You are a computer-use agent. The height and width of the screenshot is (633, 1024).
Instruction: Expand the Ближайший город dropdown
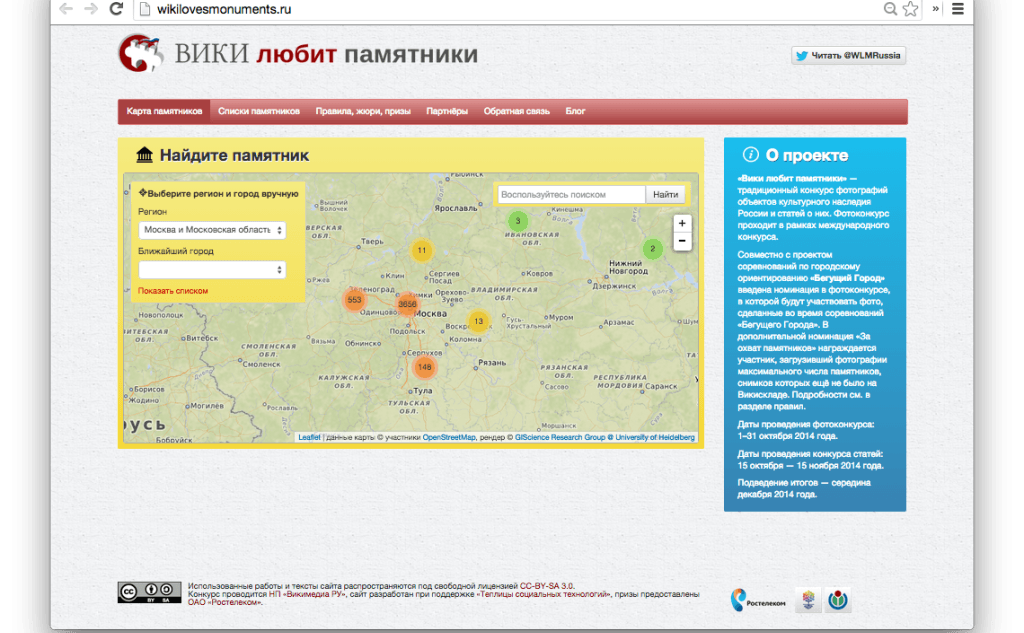point(212,270)
